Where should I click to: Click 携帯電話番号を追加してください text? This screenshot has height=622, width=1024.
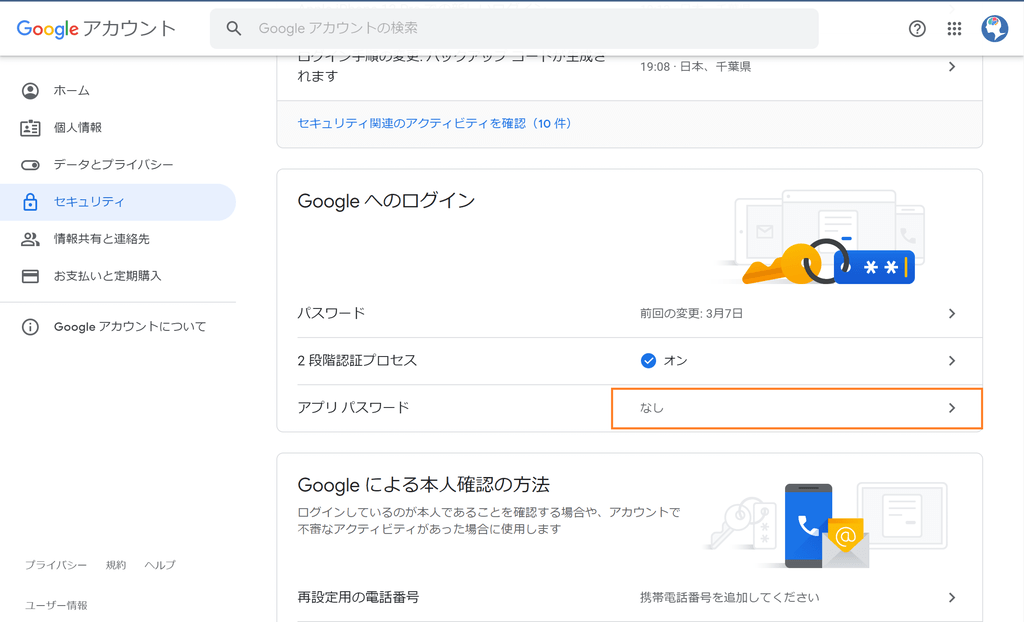click(729, 597)
